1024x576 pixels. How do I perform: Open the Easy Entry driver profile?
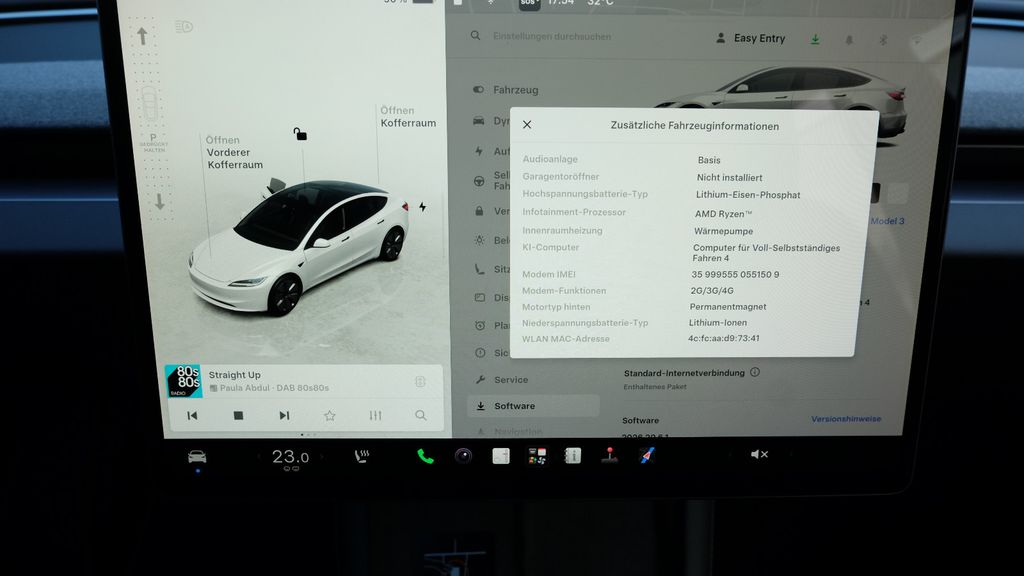[x=751, y=39]
